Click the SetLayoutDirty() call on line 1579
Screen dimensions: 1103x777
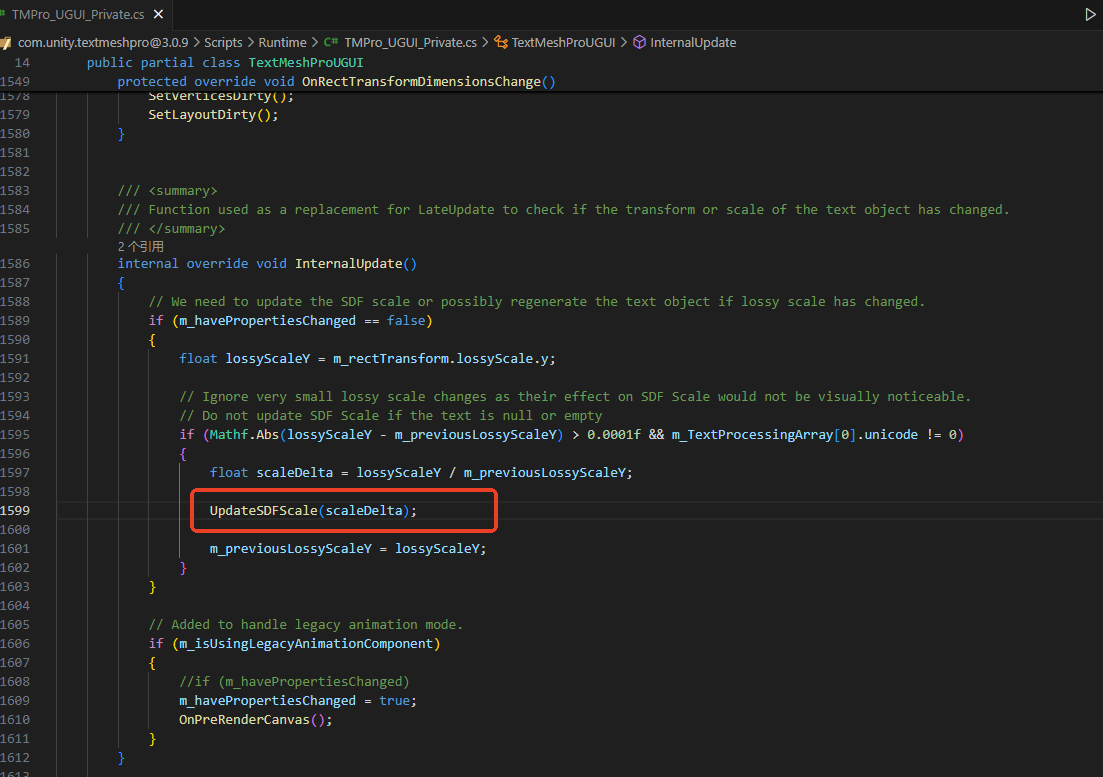pos(212,115)
